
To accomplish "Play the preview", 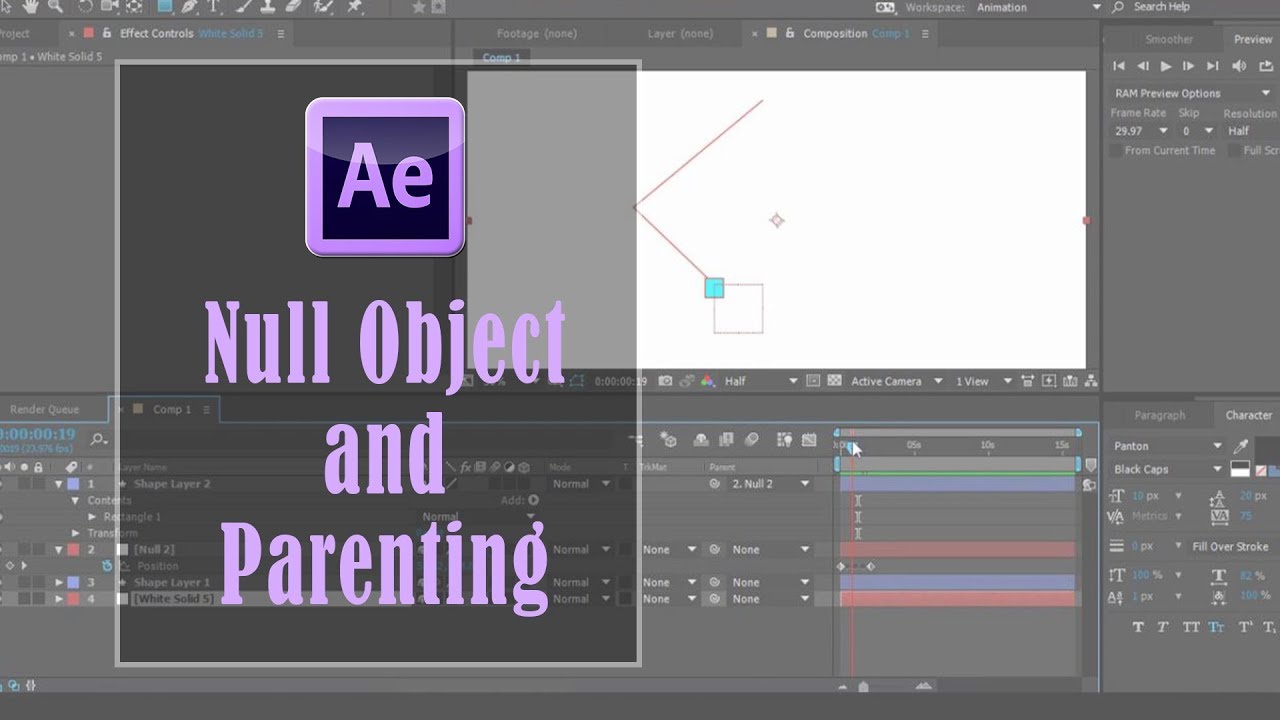I will click(1166, 66).
